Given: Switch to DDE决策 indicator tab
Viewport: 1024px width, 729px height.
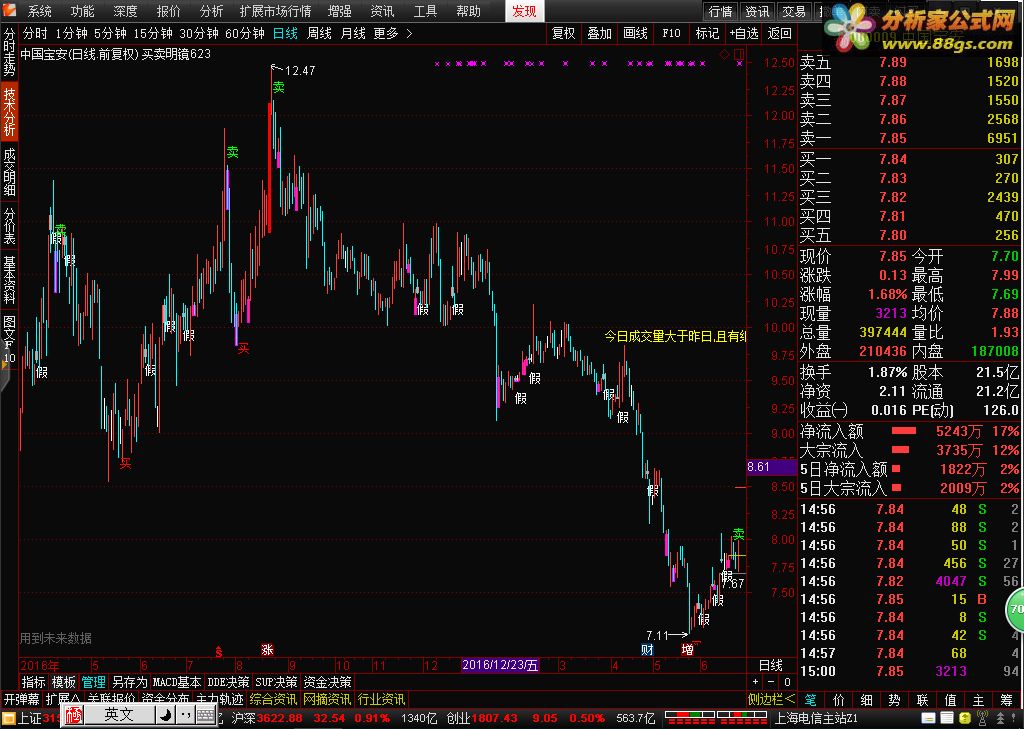Looking at the screenshot, I should [228, 682].
